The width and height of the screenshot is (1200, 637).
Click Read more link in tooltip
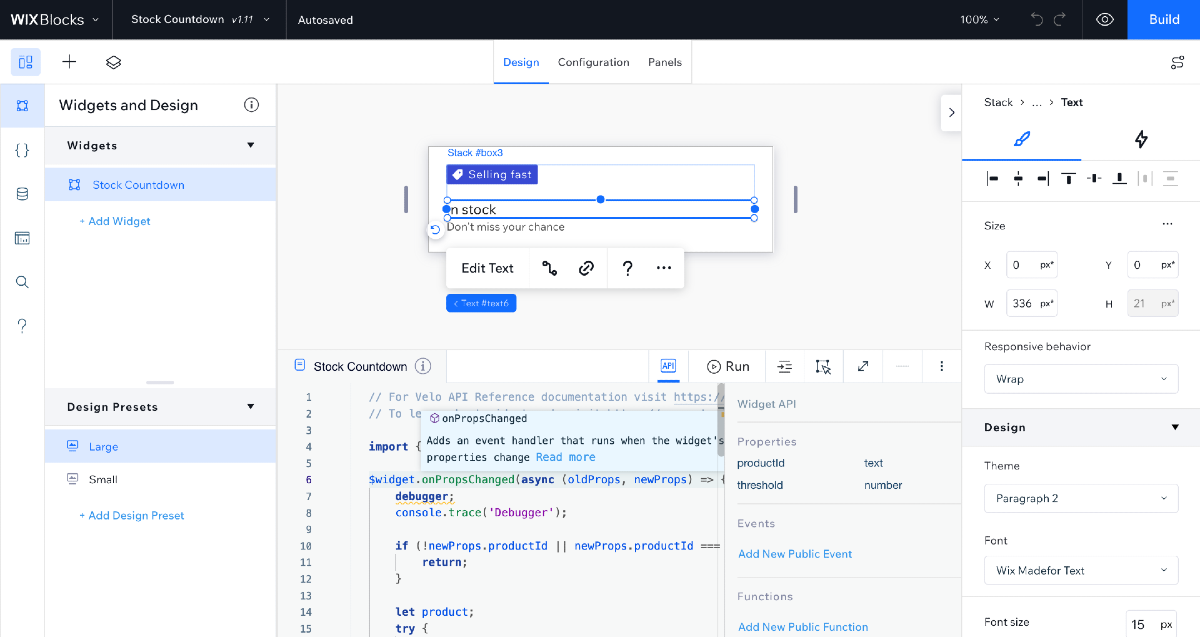[x=566, y=457]
